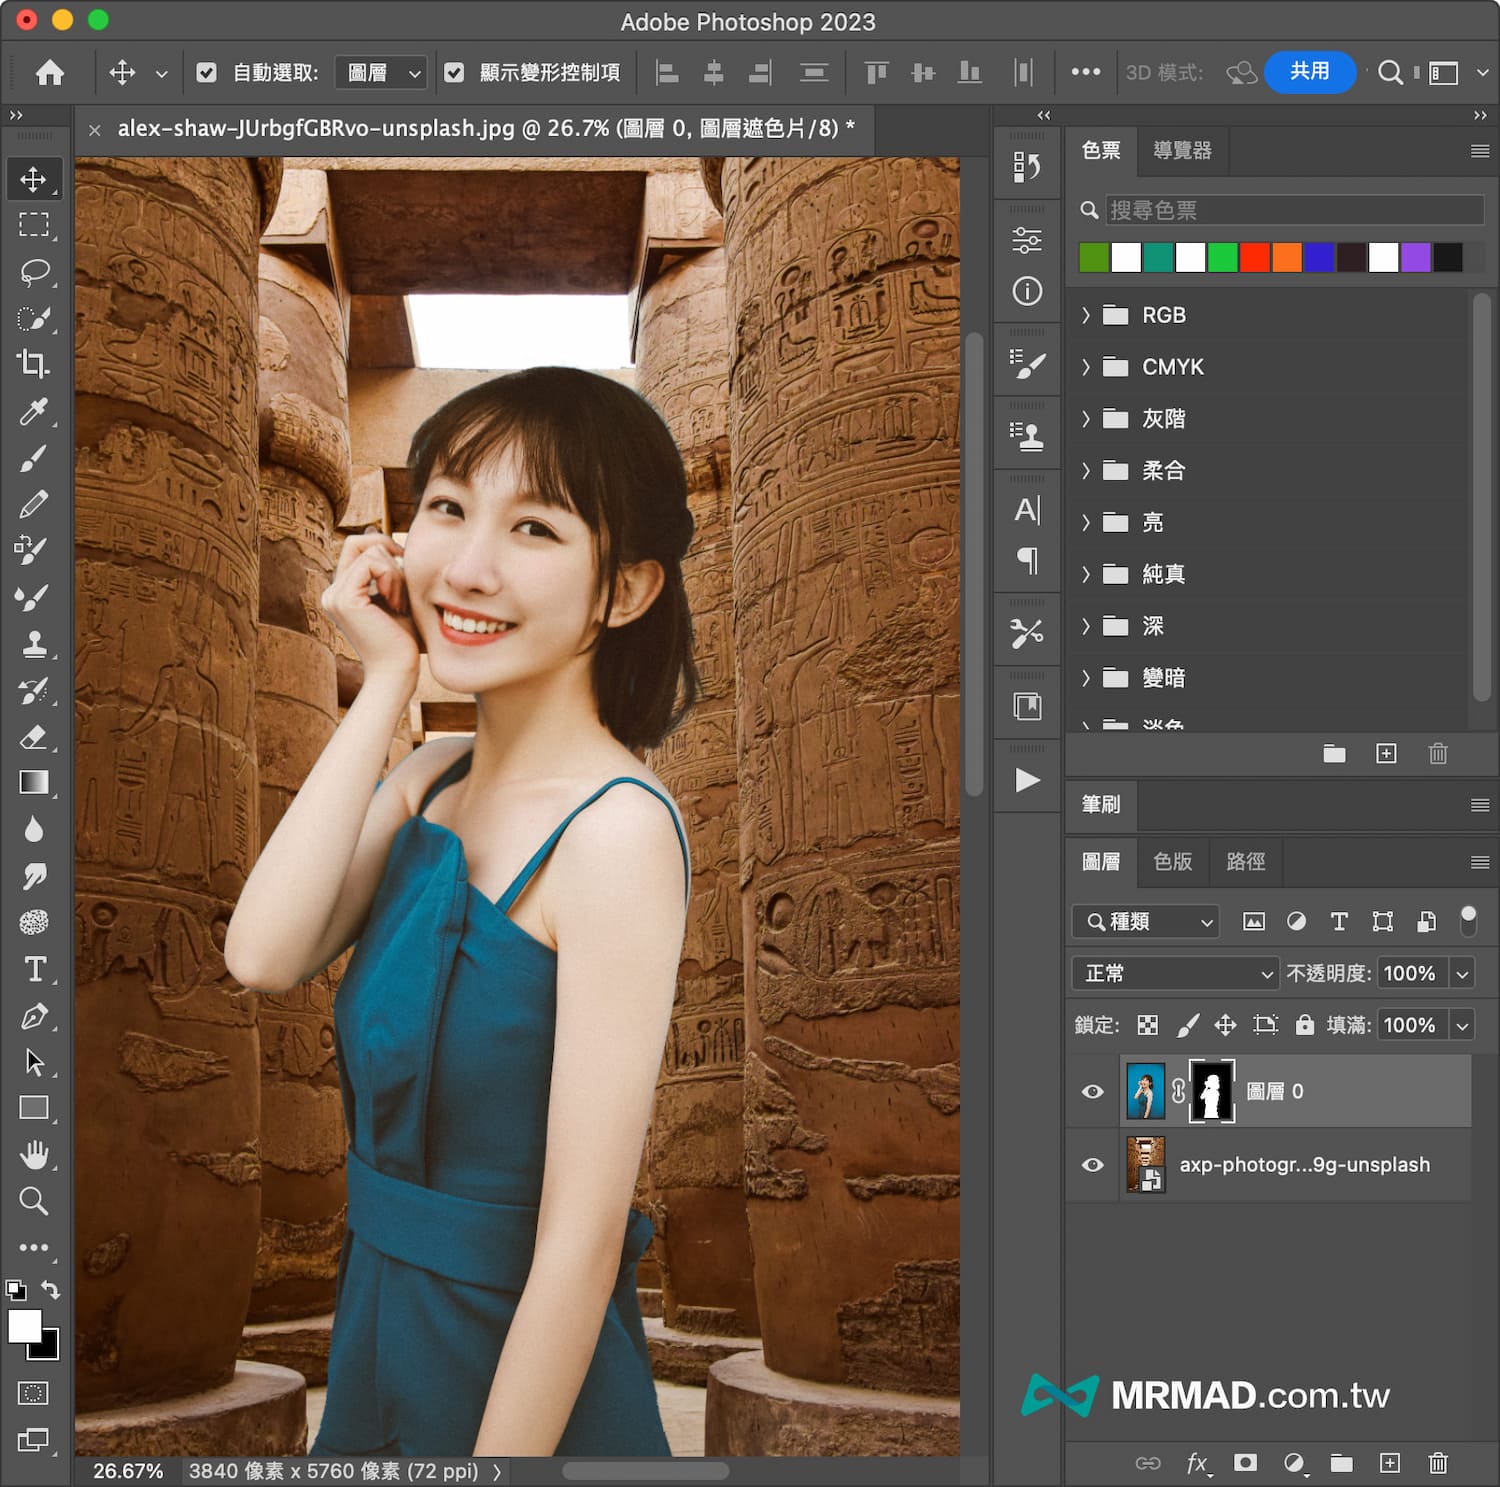The width and height of the screenshot is (1500, 1487).
Task: Open the layer filter 種類 dropdown
Action: point(1146,921)
